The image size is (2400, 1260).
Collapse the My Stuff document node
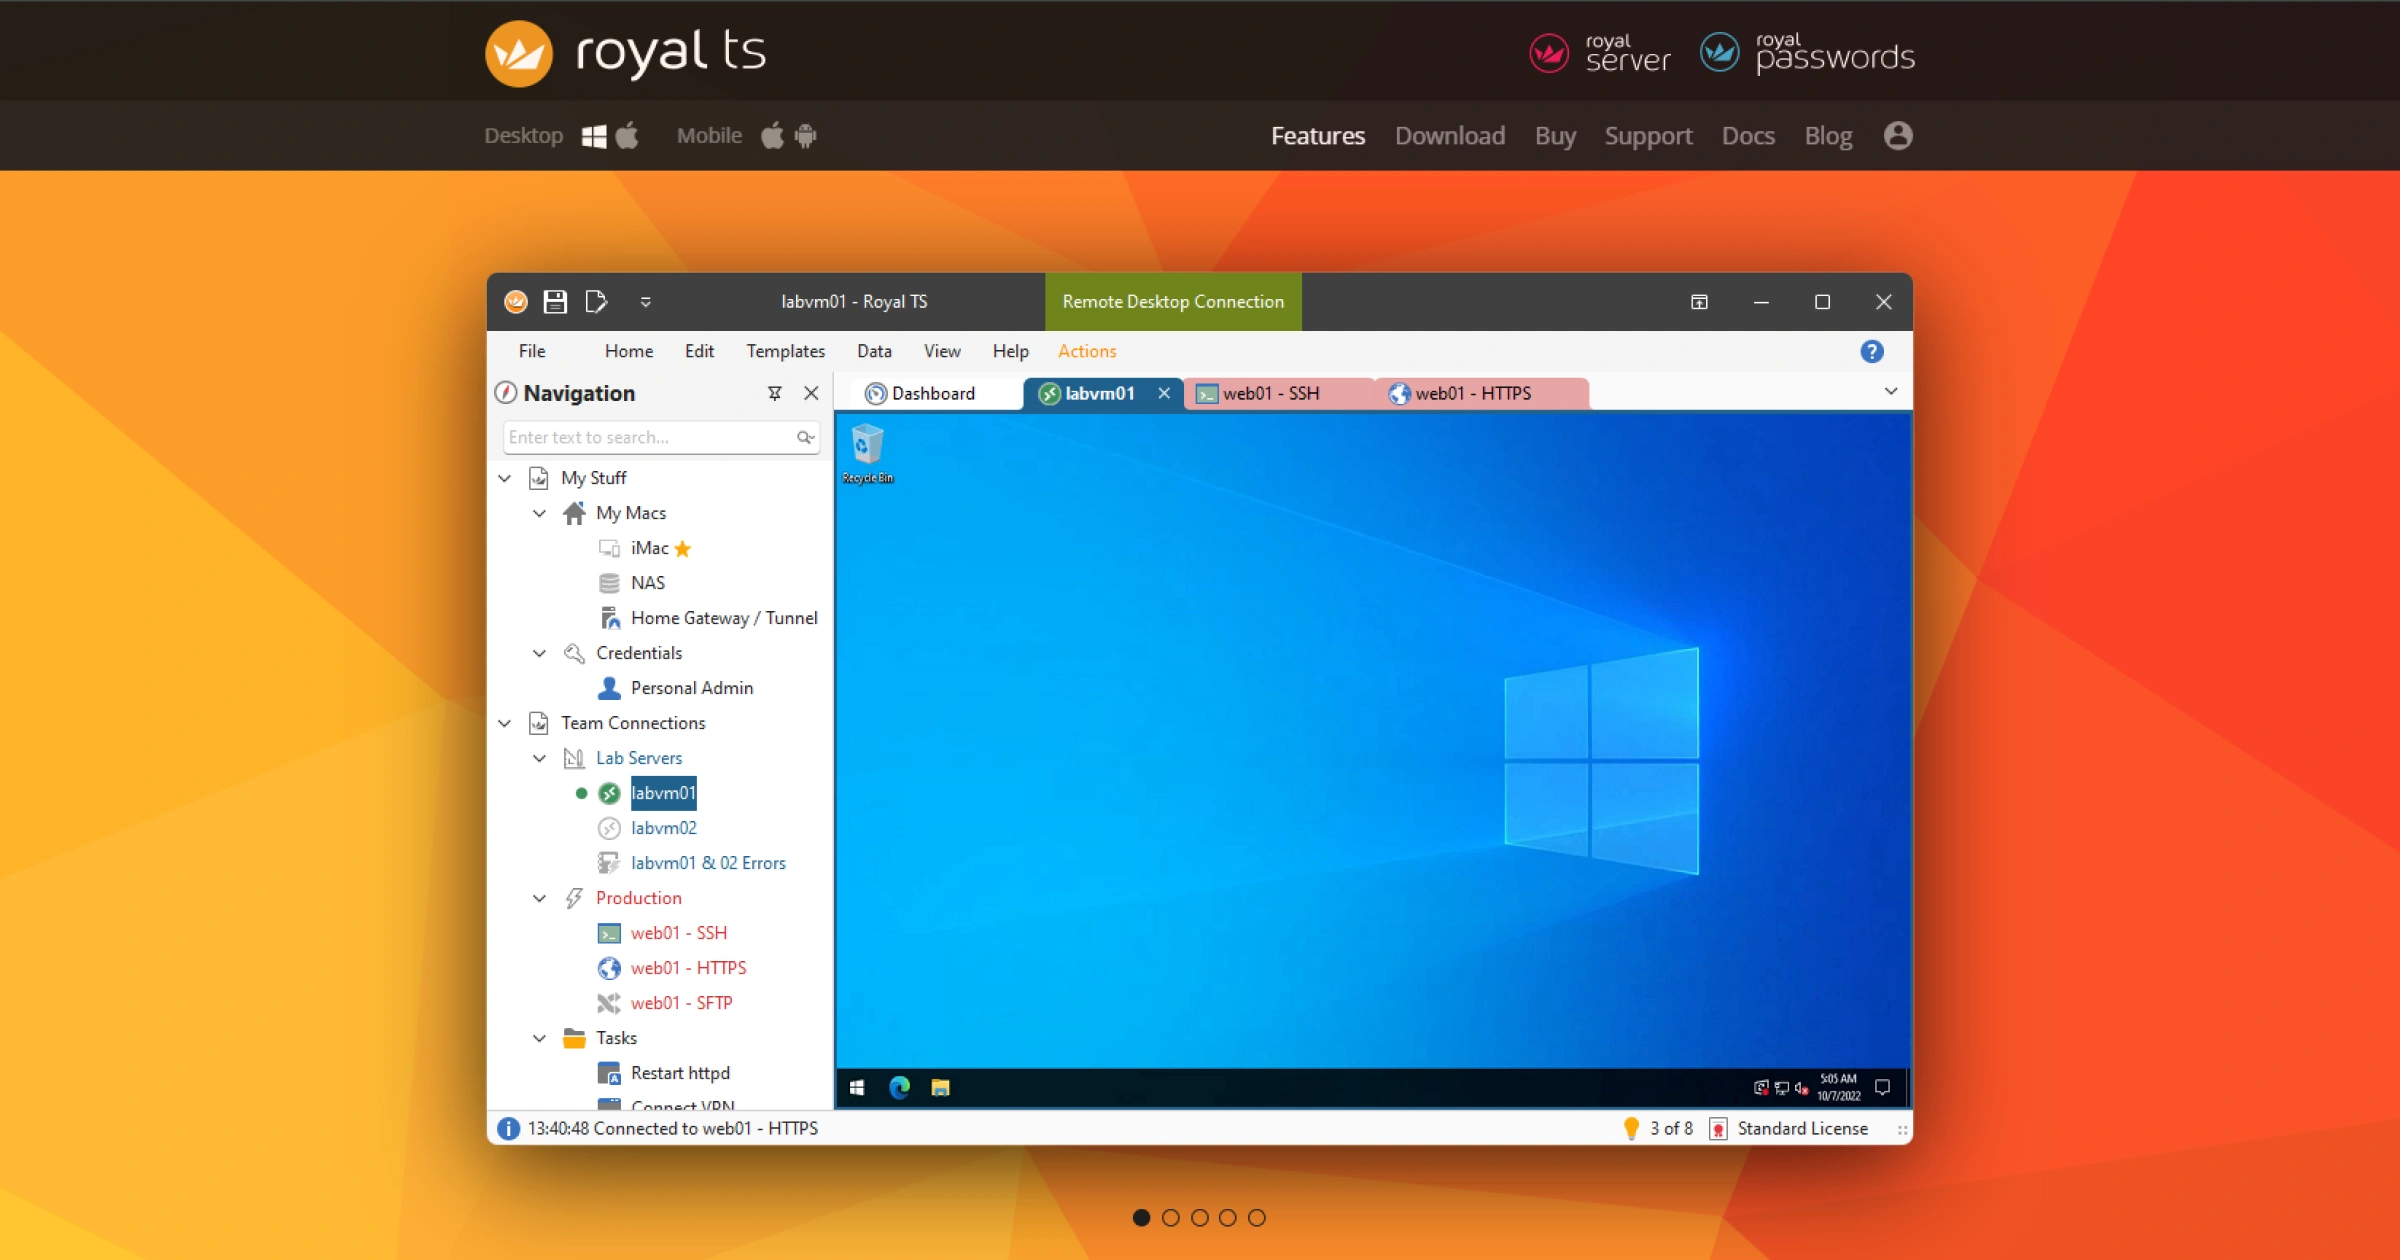click(505, 478)
